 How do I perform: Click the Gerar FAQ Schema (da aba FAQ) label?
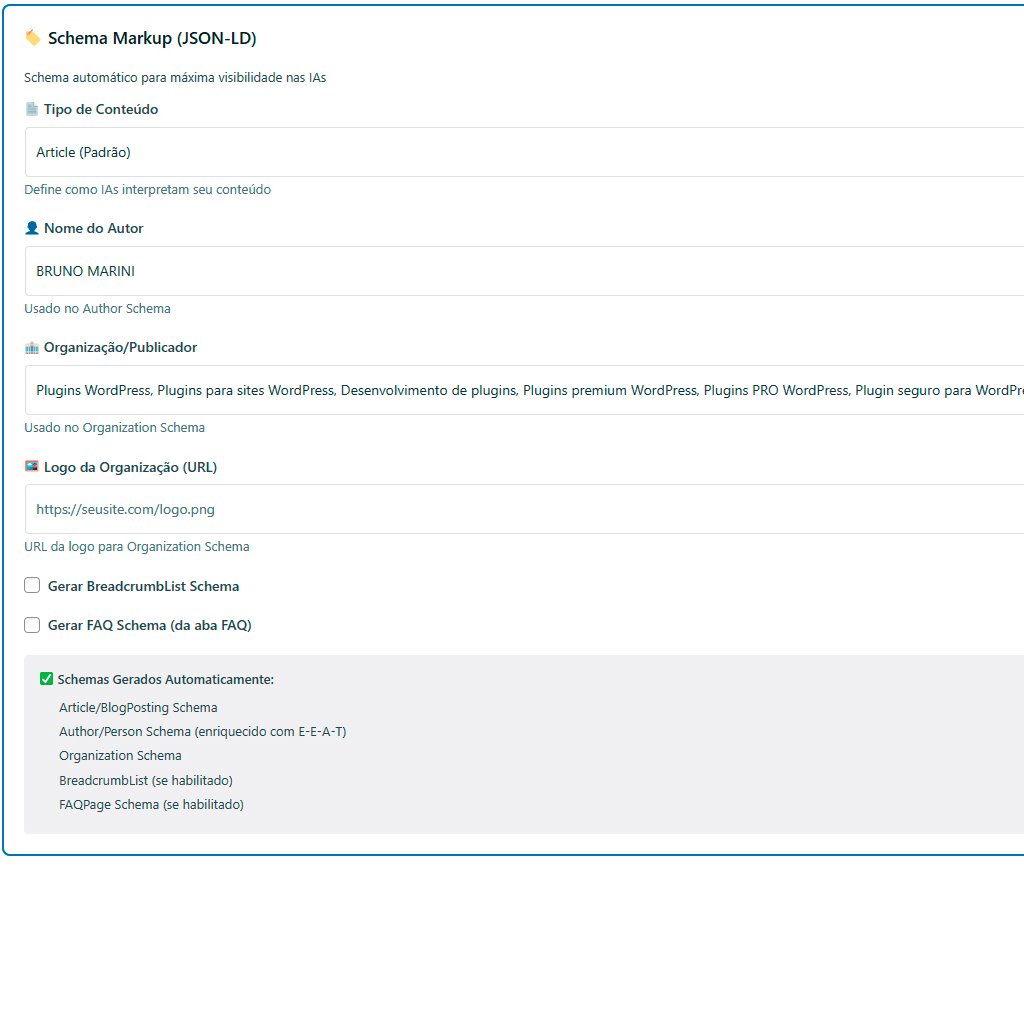[x=149, y=625]
